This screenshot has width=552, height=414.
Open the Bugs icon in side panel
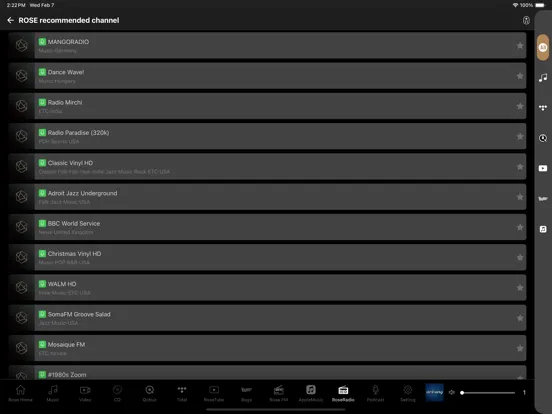(x=543, y=199)
